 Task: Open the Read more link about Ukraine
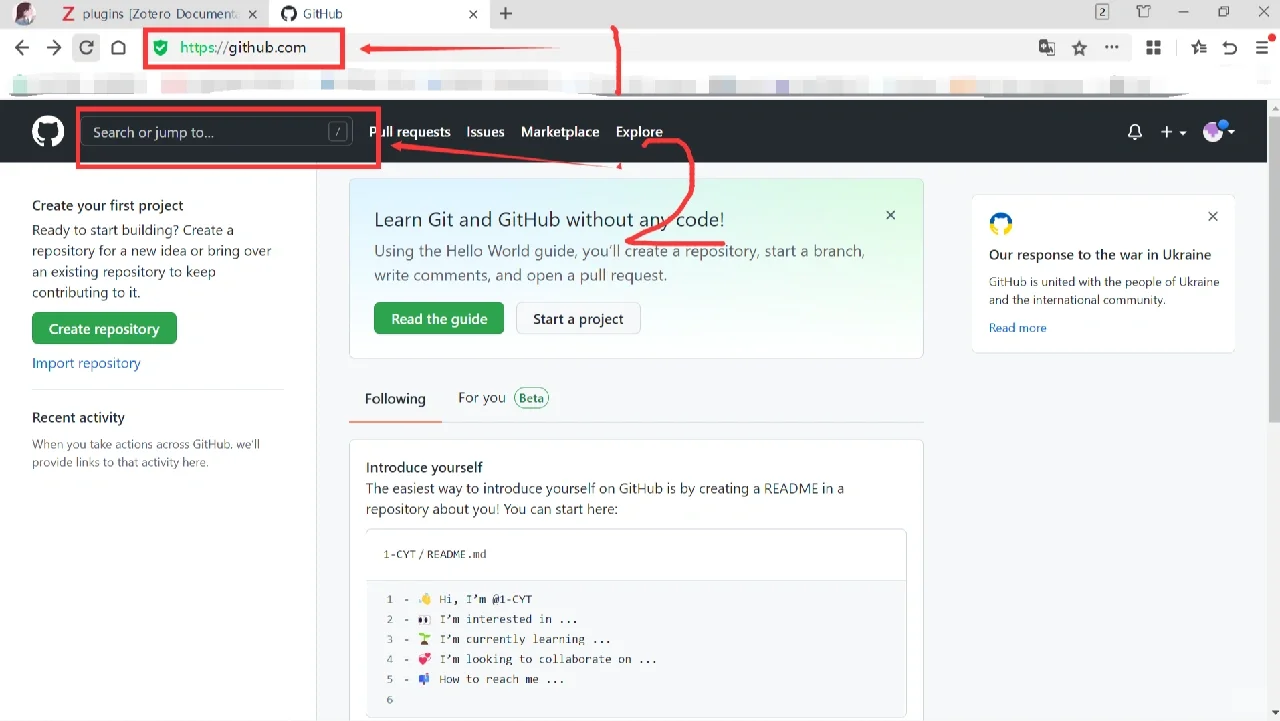click(1018, 328)
